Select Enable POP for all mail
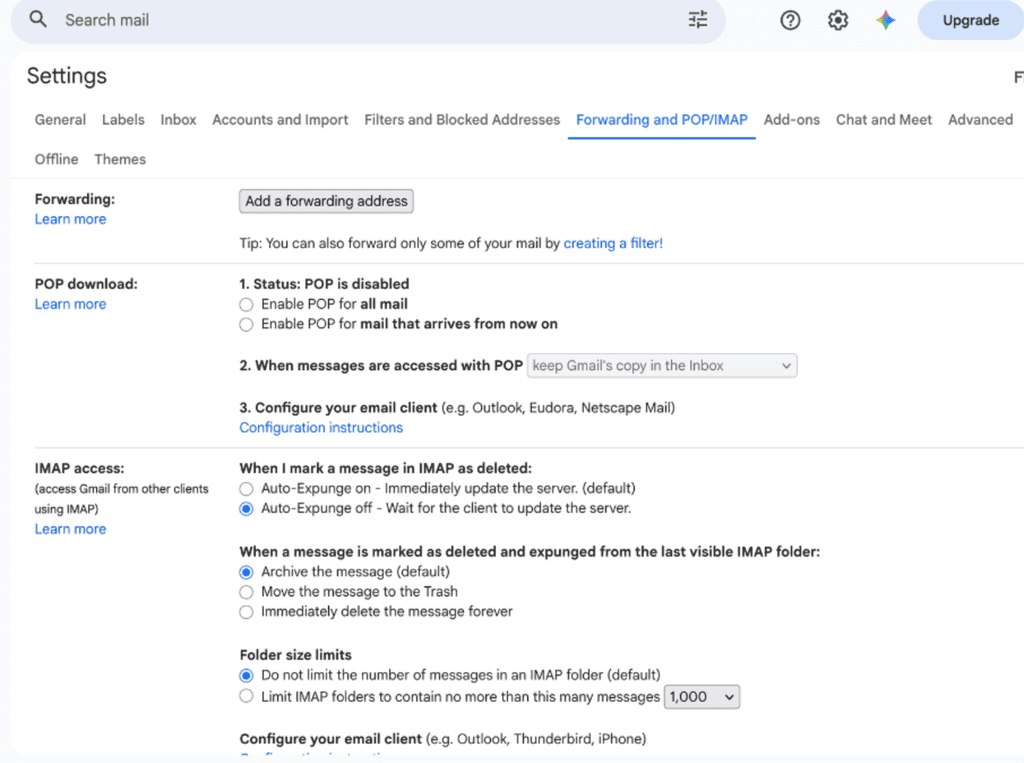 (x=246, y=304)
